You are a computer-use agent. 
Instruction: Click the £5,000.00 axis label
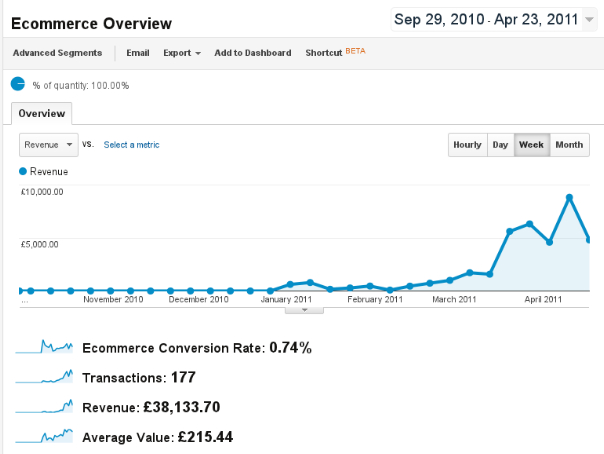pyautogui.click(x=40, y=244)
